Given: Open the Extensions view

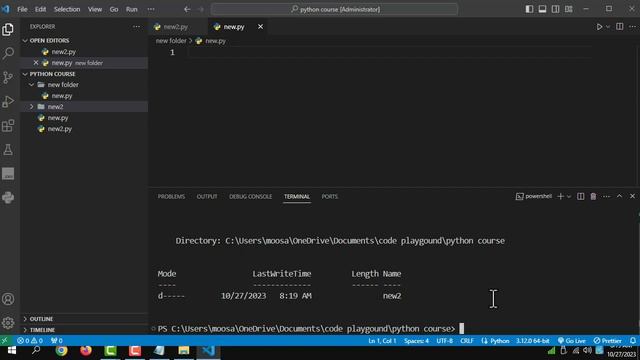Looking at the screenshot, I should [8, 125].
